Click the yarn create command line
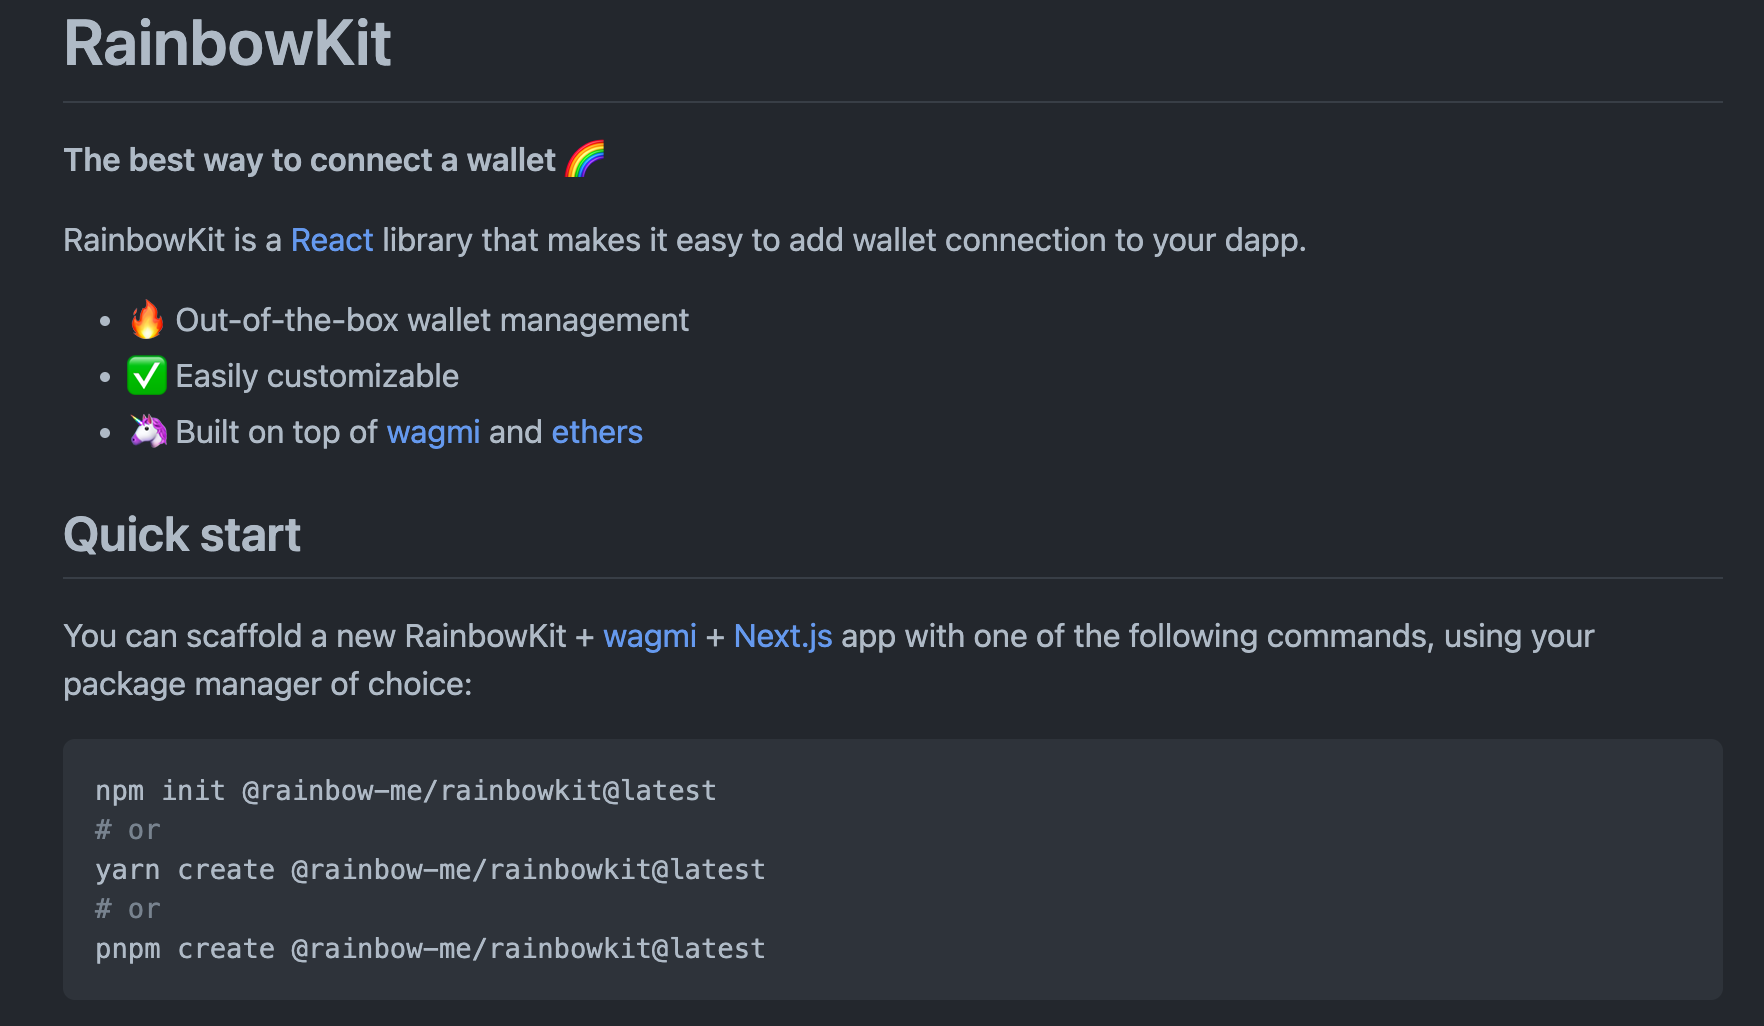Image resolution: width=1764 pixels, height=1026 pixels. click(x=430, y=870)
